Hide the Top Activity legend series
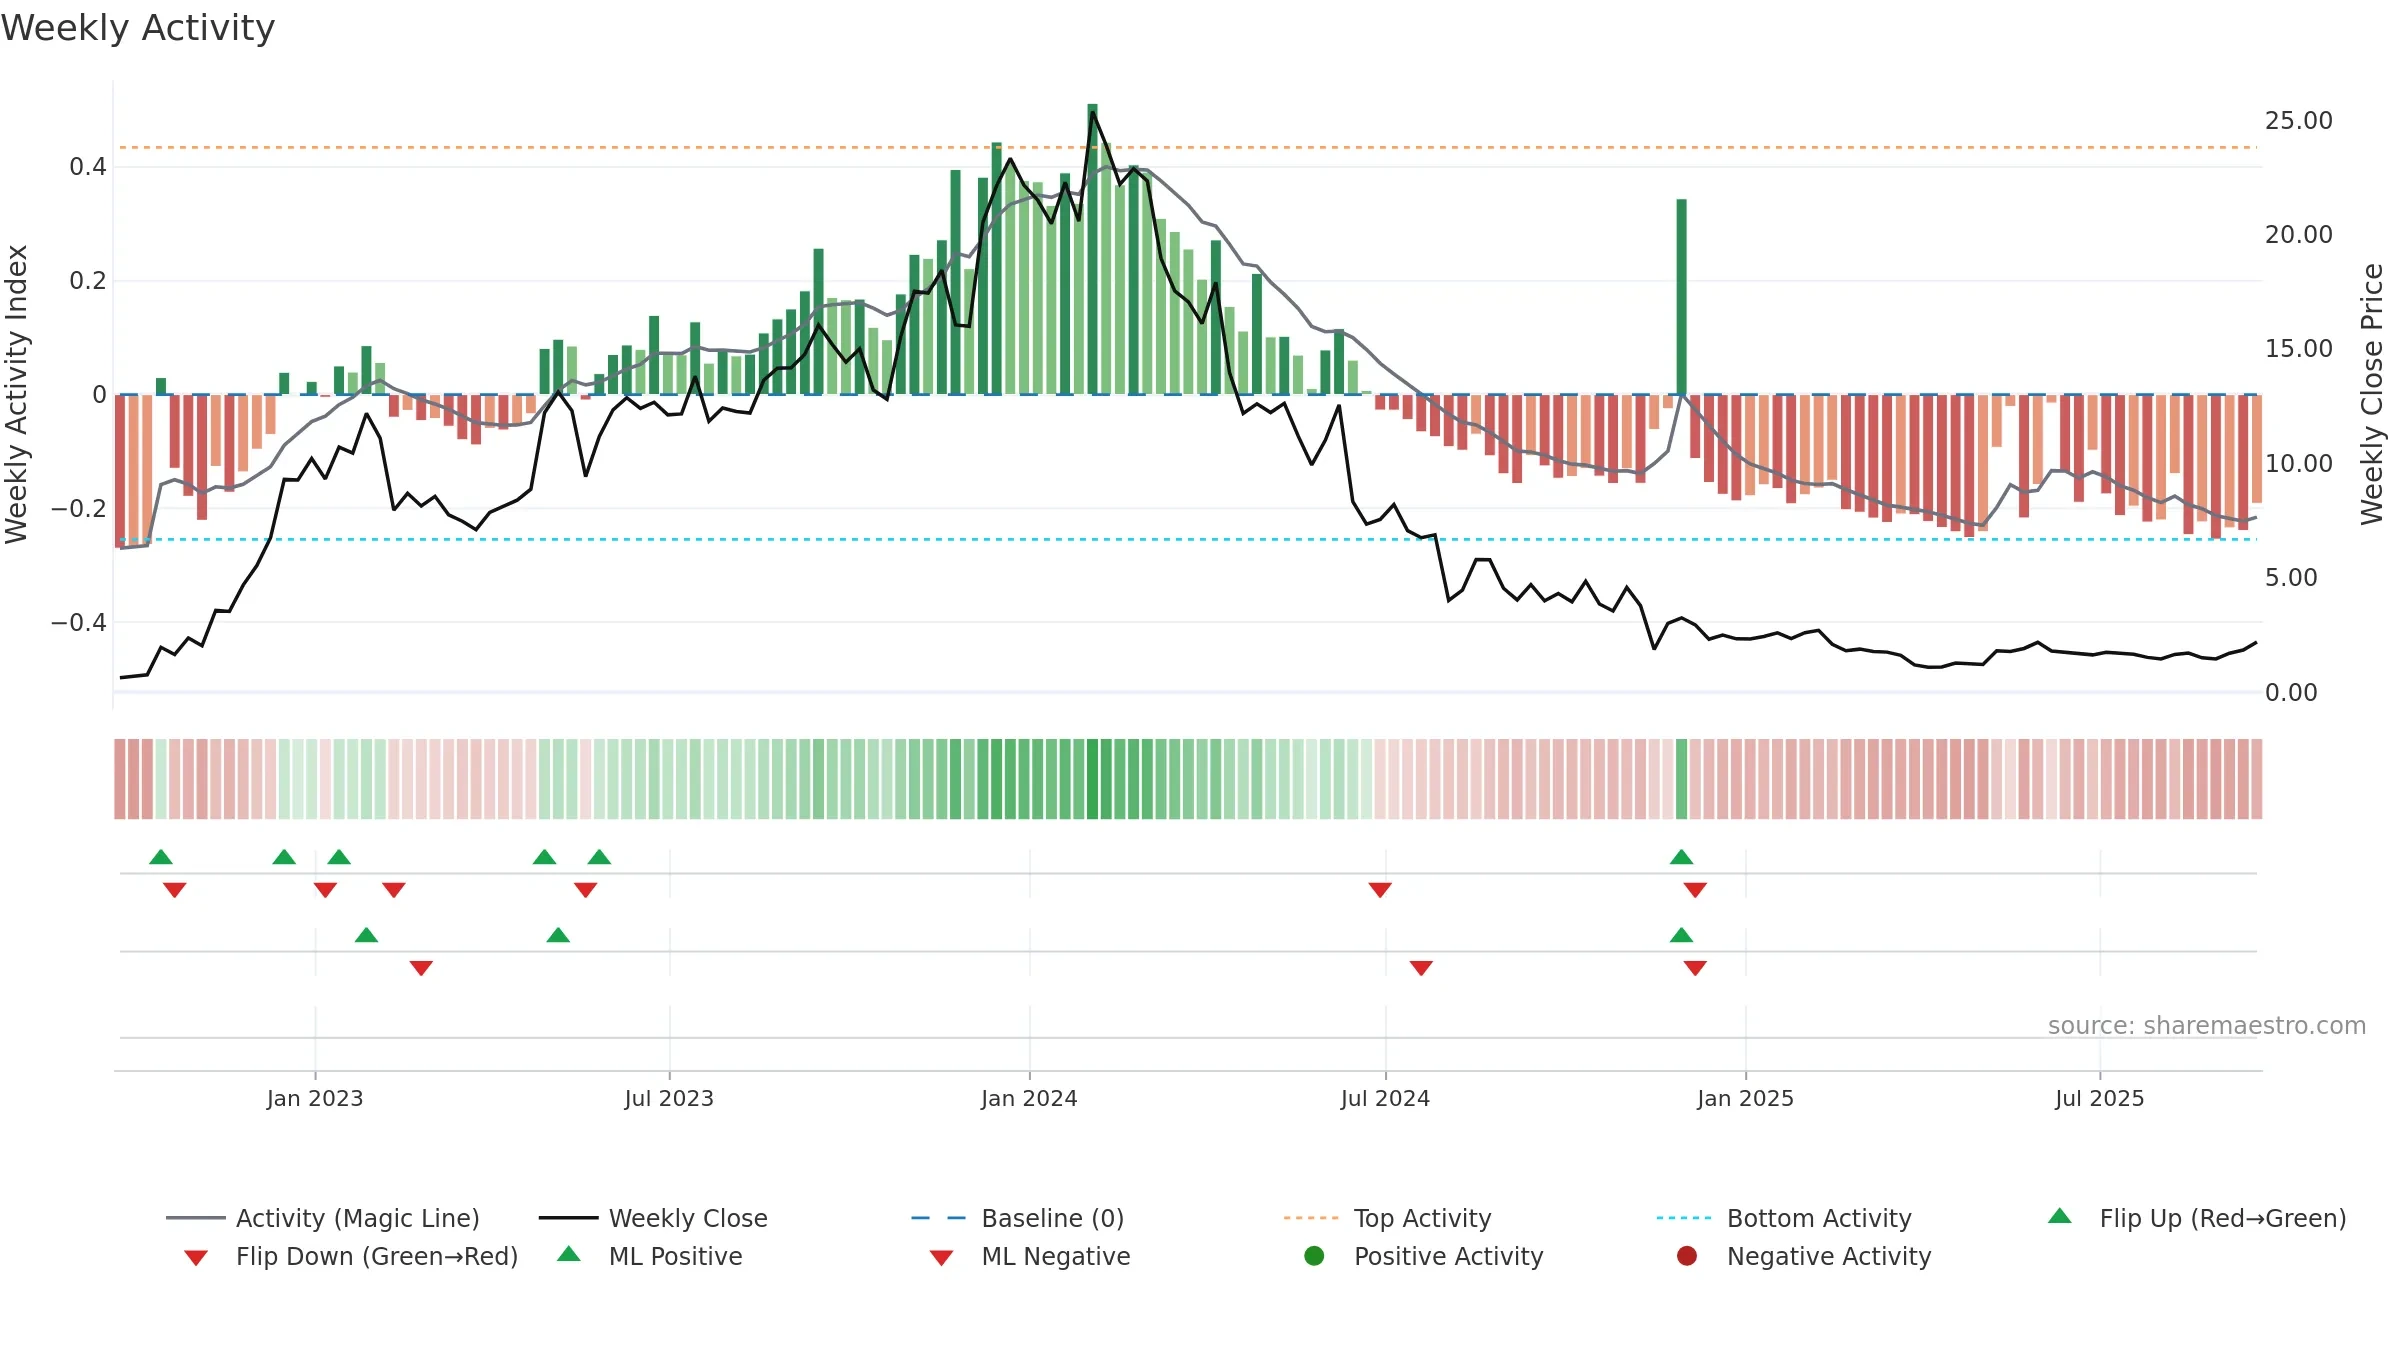Screen dimensions: 2400x1350 1388,1218
